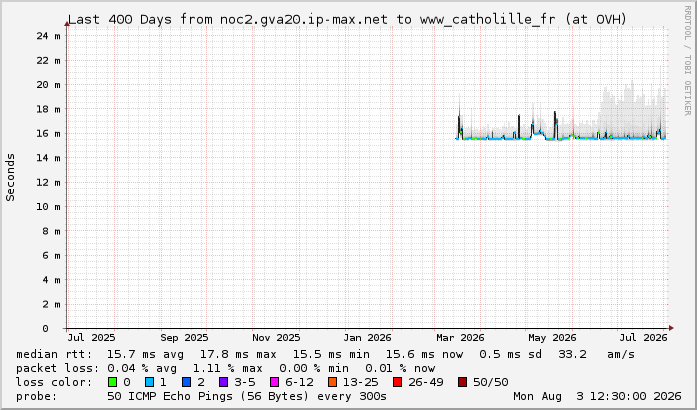
Task: Click the '8 m' y-axis value
Action: 52,231
